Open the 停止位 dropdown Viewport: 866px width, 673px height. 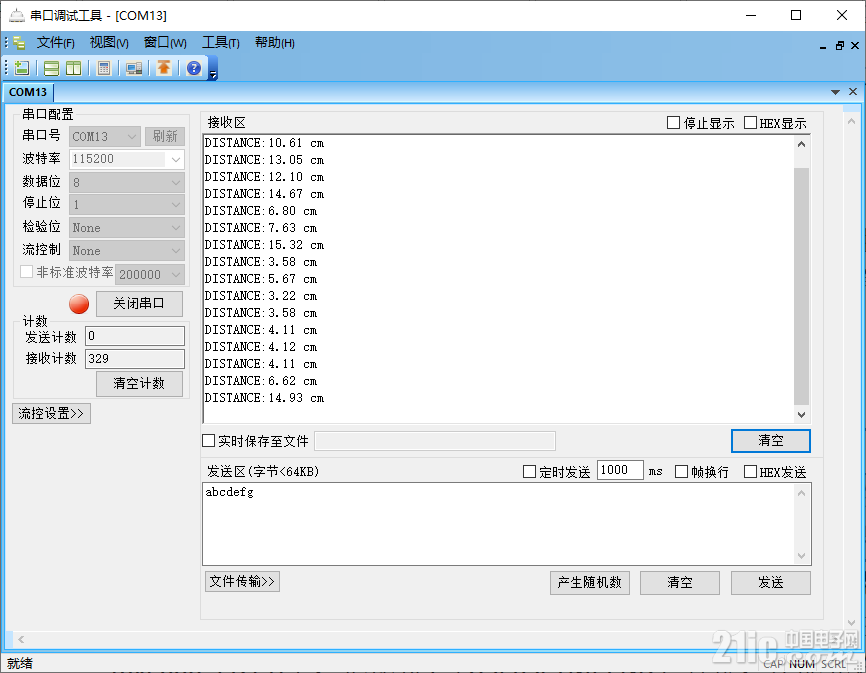[x=127, y=205]
